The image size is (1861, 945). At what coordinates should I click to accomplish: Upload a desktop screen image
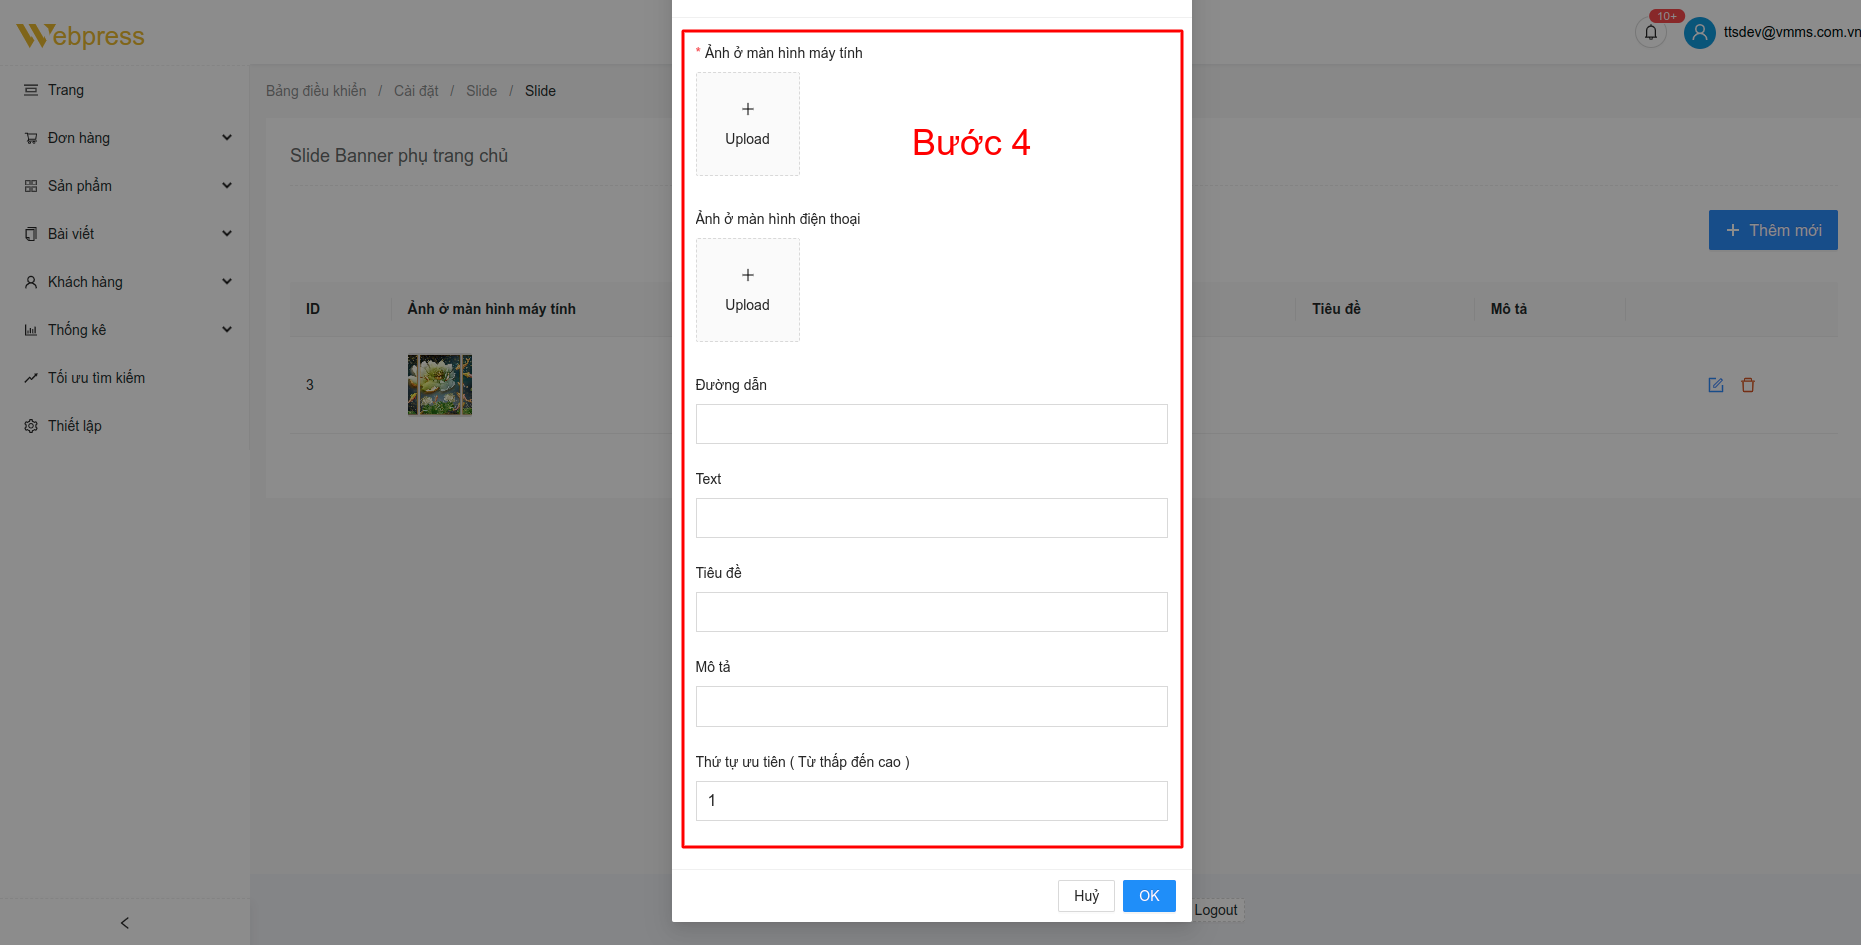click(747, 124)
